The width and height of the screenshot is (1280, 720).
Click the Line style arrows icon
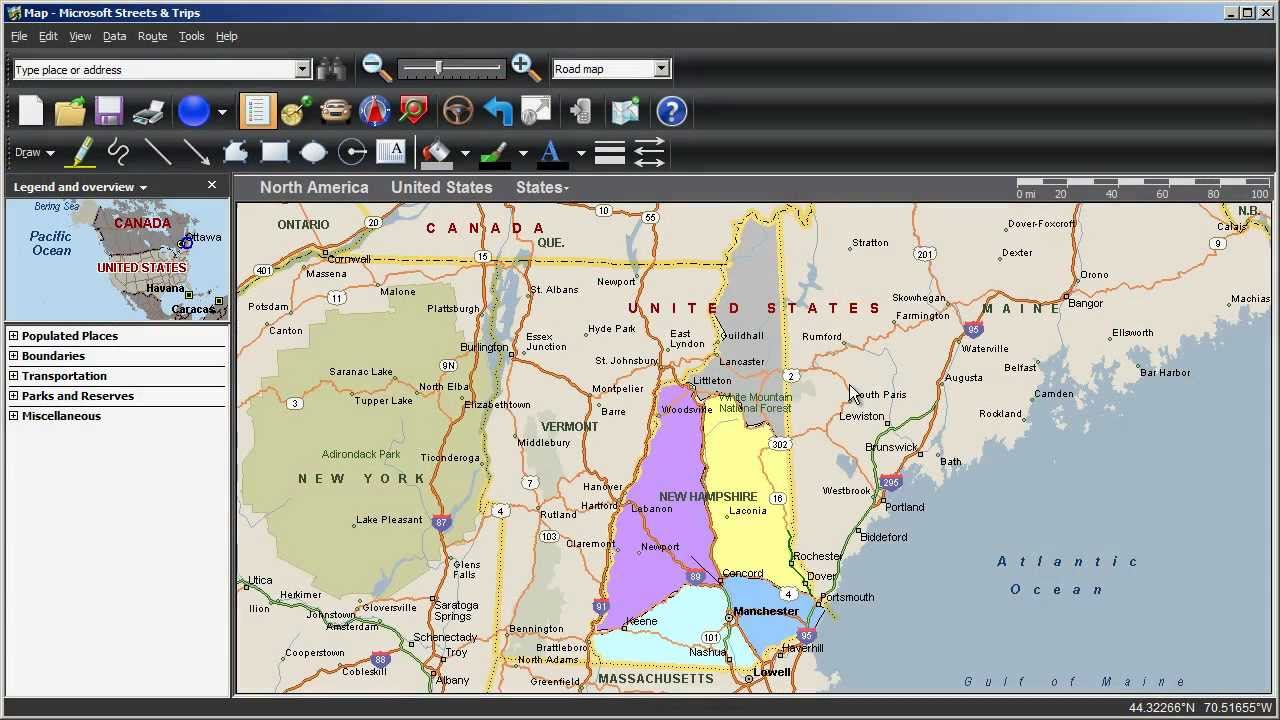coord(649,153)
